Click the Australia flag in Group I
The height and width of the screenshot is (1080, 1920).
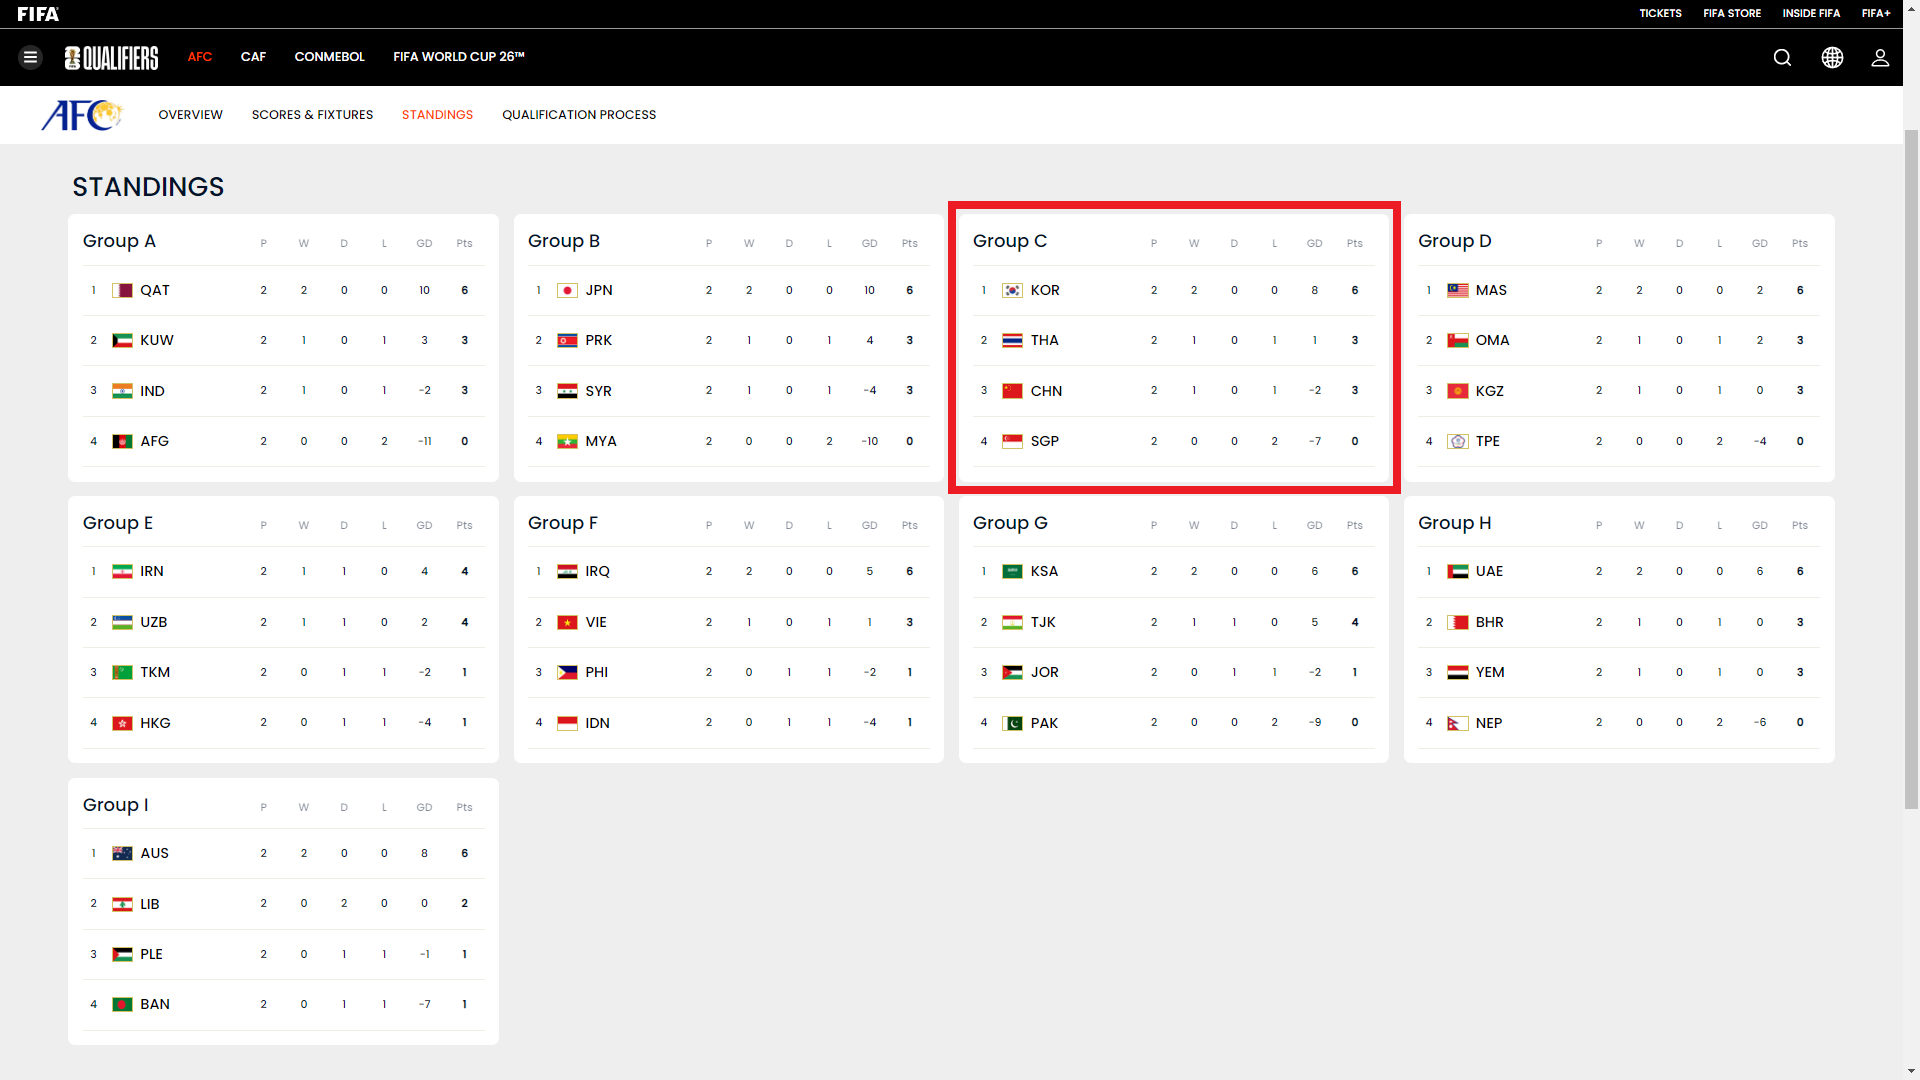point(122,853)
